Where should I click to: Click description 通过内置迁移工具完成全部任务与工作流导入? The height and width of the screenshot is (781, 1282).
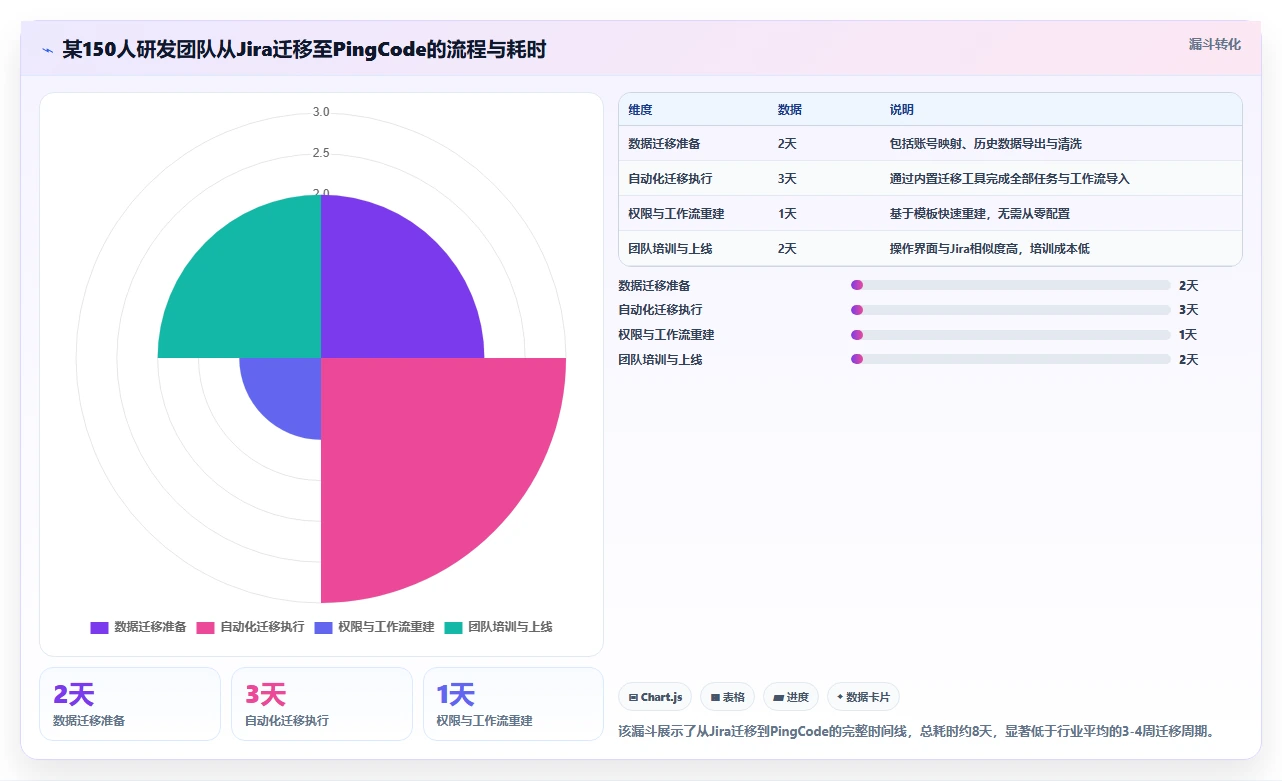(x=1009, y=179)
